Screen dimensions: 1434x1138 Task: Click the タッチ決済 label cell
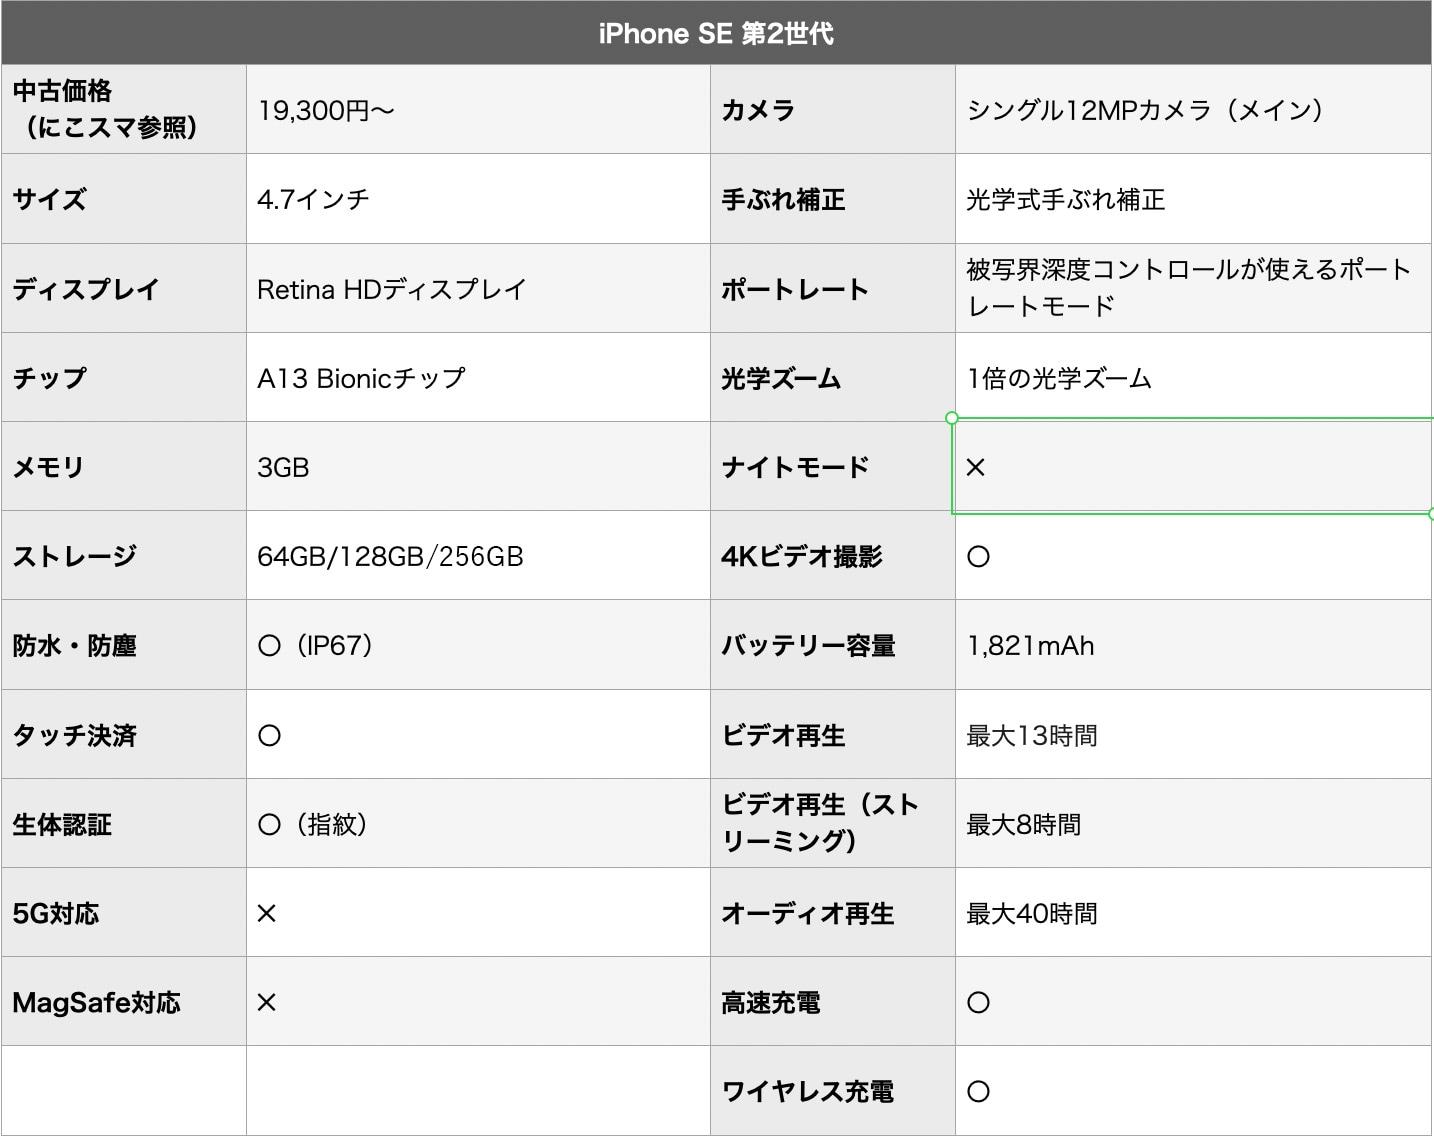coord(124,734)
